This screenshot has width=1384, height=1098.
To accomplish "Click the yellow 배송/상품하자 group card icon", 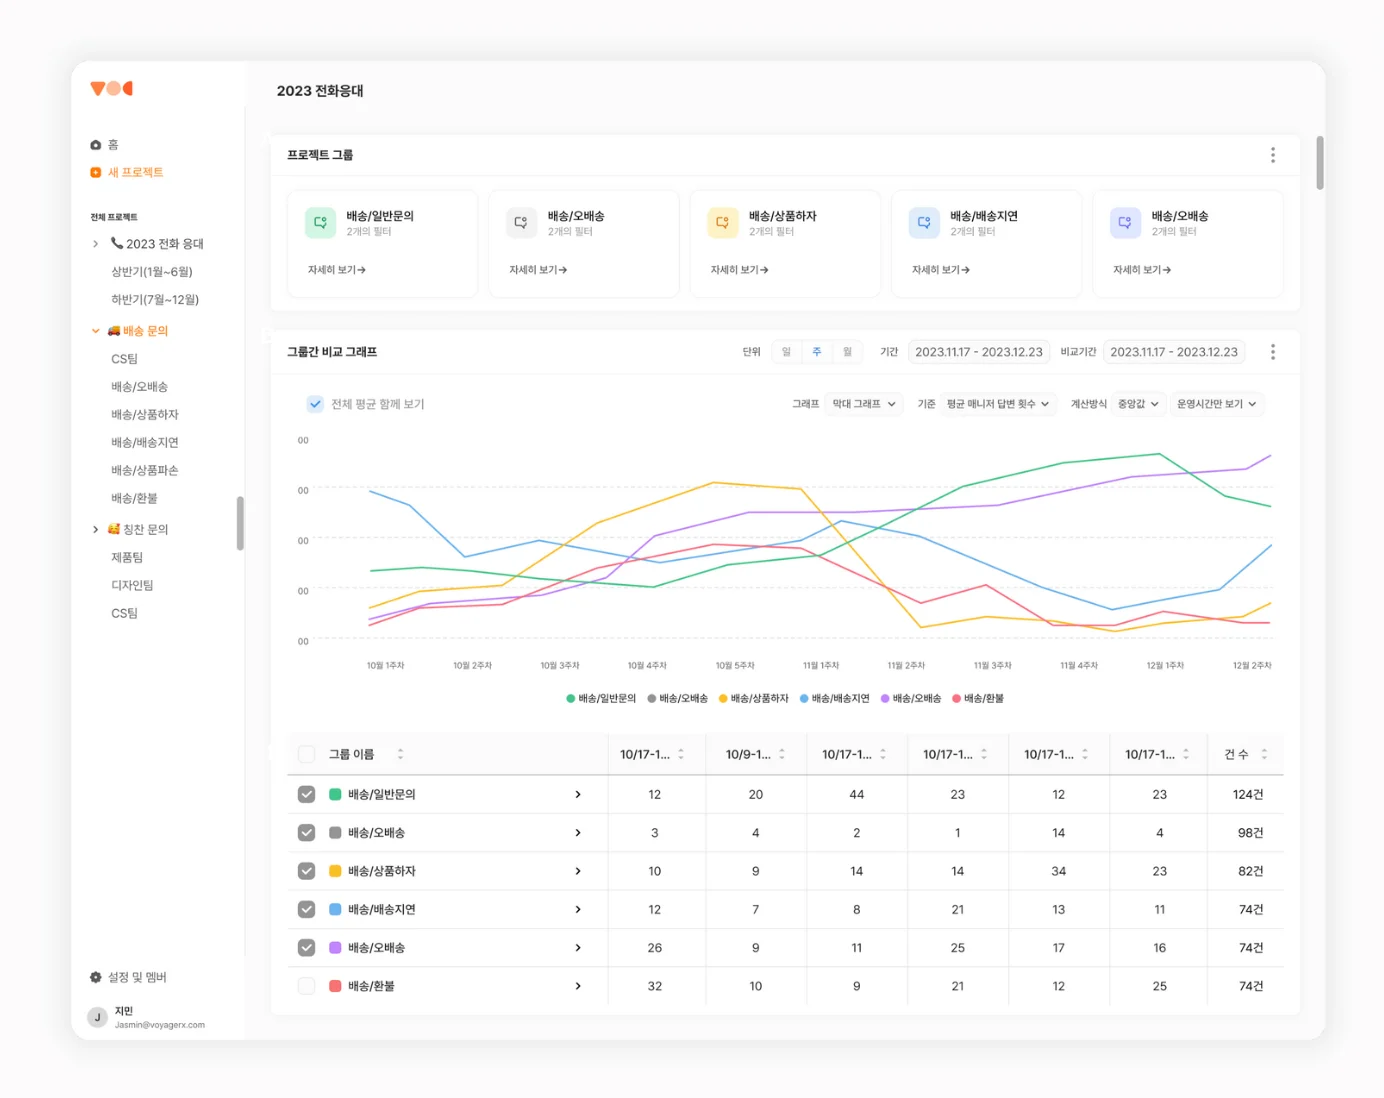I will tap(722, 223).
